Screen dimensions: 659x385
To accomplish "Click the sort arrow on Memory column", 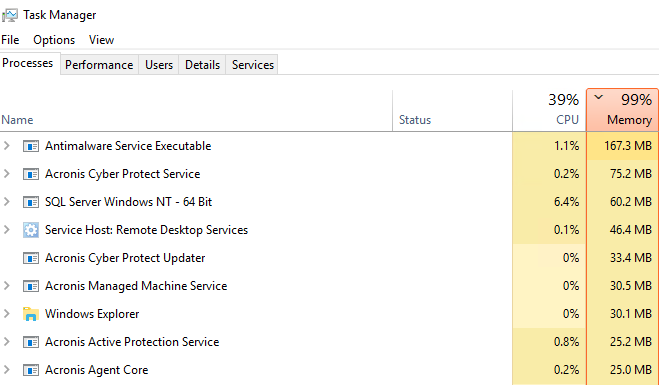I will [599, 98].
